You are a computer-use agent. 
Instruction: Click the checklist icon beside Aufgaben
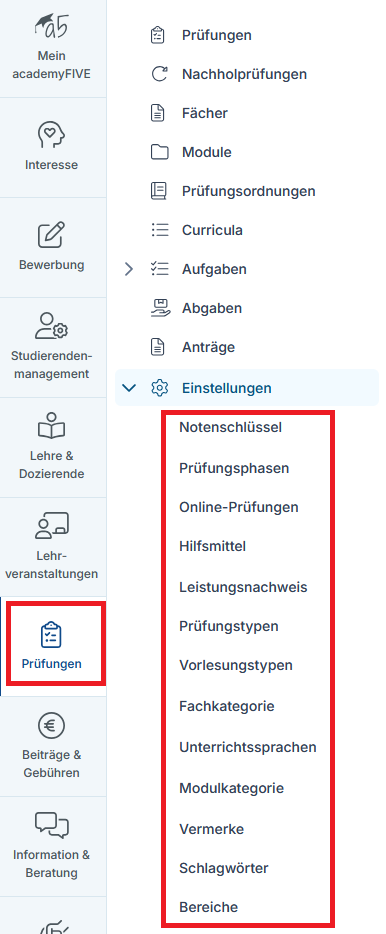coord(160,269)
